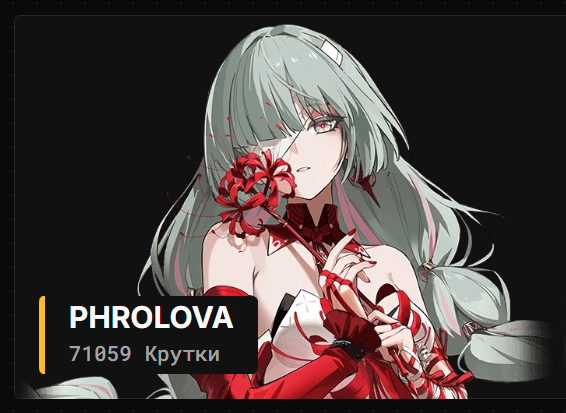Viewport: 566px width, 413px height.
Task: Click the red triangular earring
Action: click(366, 186)
